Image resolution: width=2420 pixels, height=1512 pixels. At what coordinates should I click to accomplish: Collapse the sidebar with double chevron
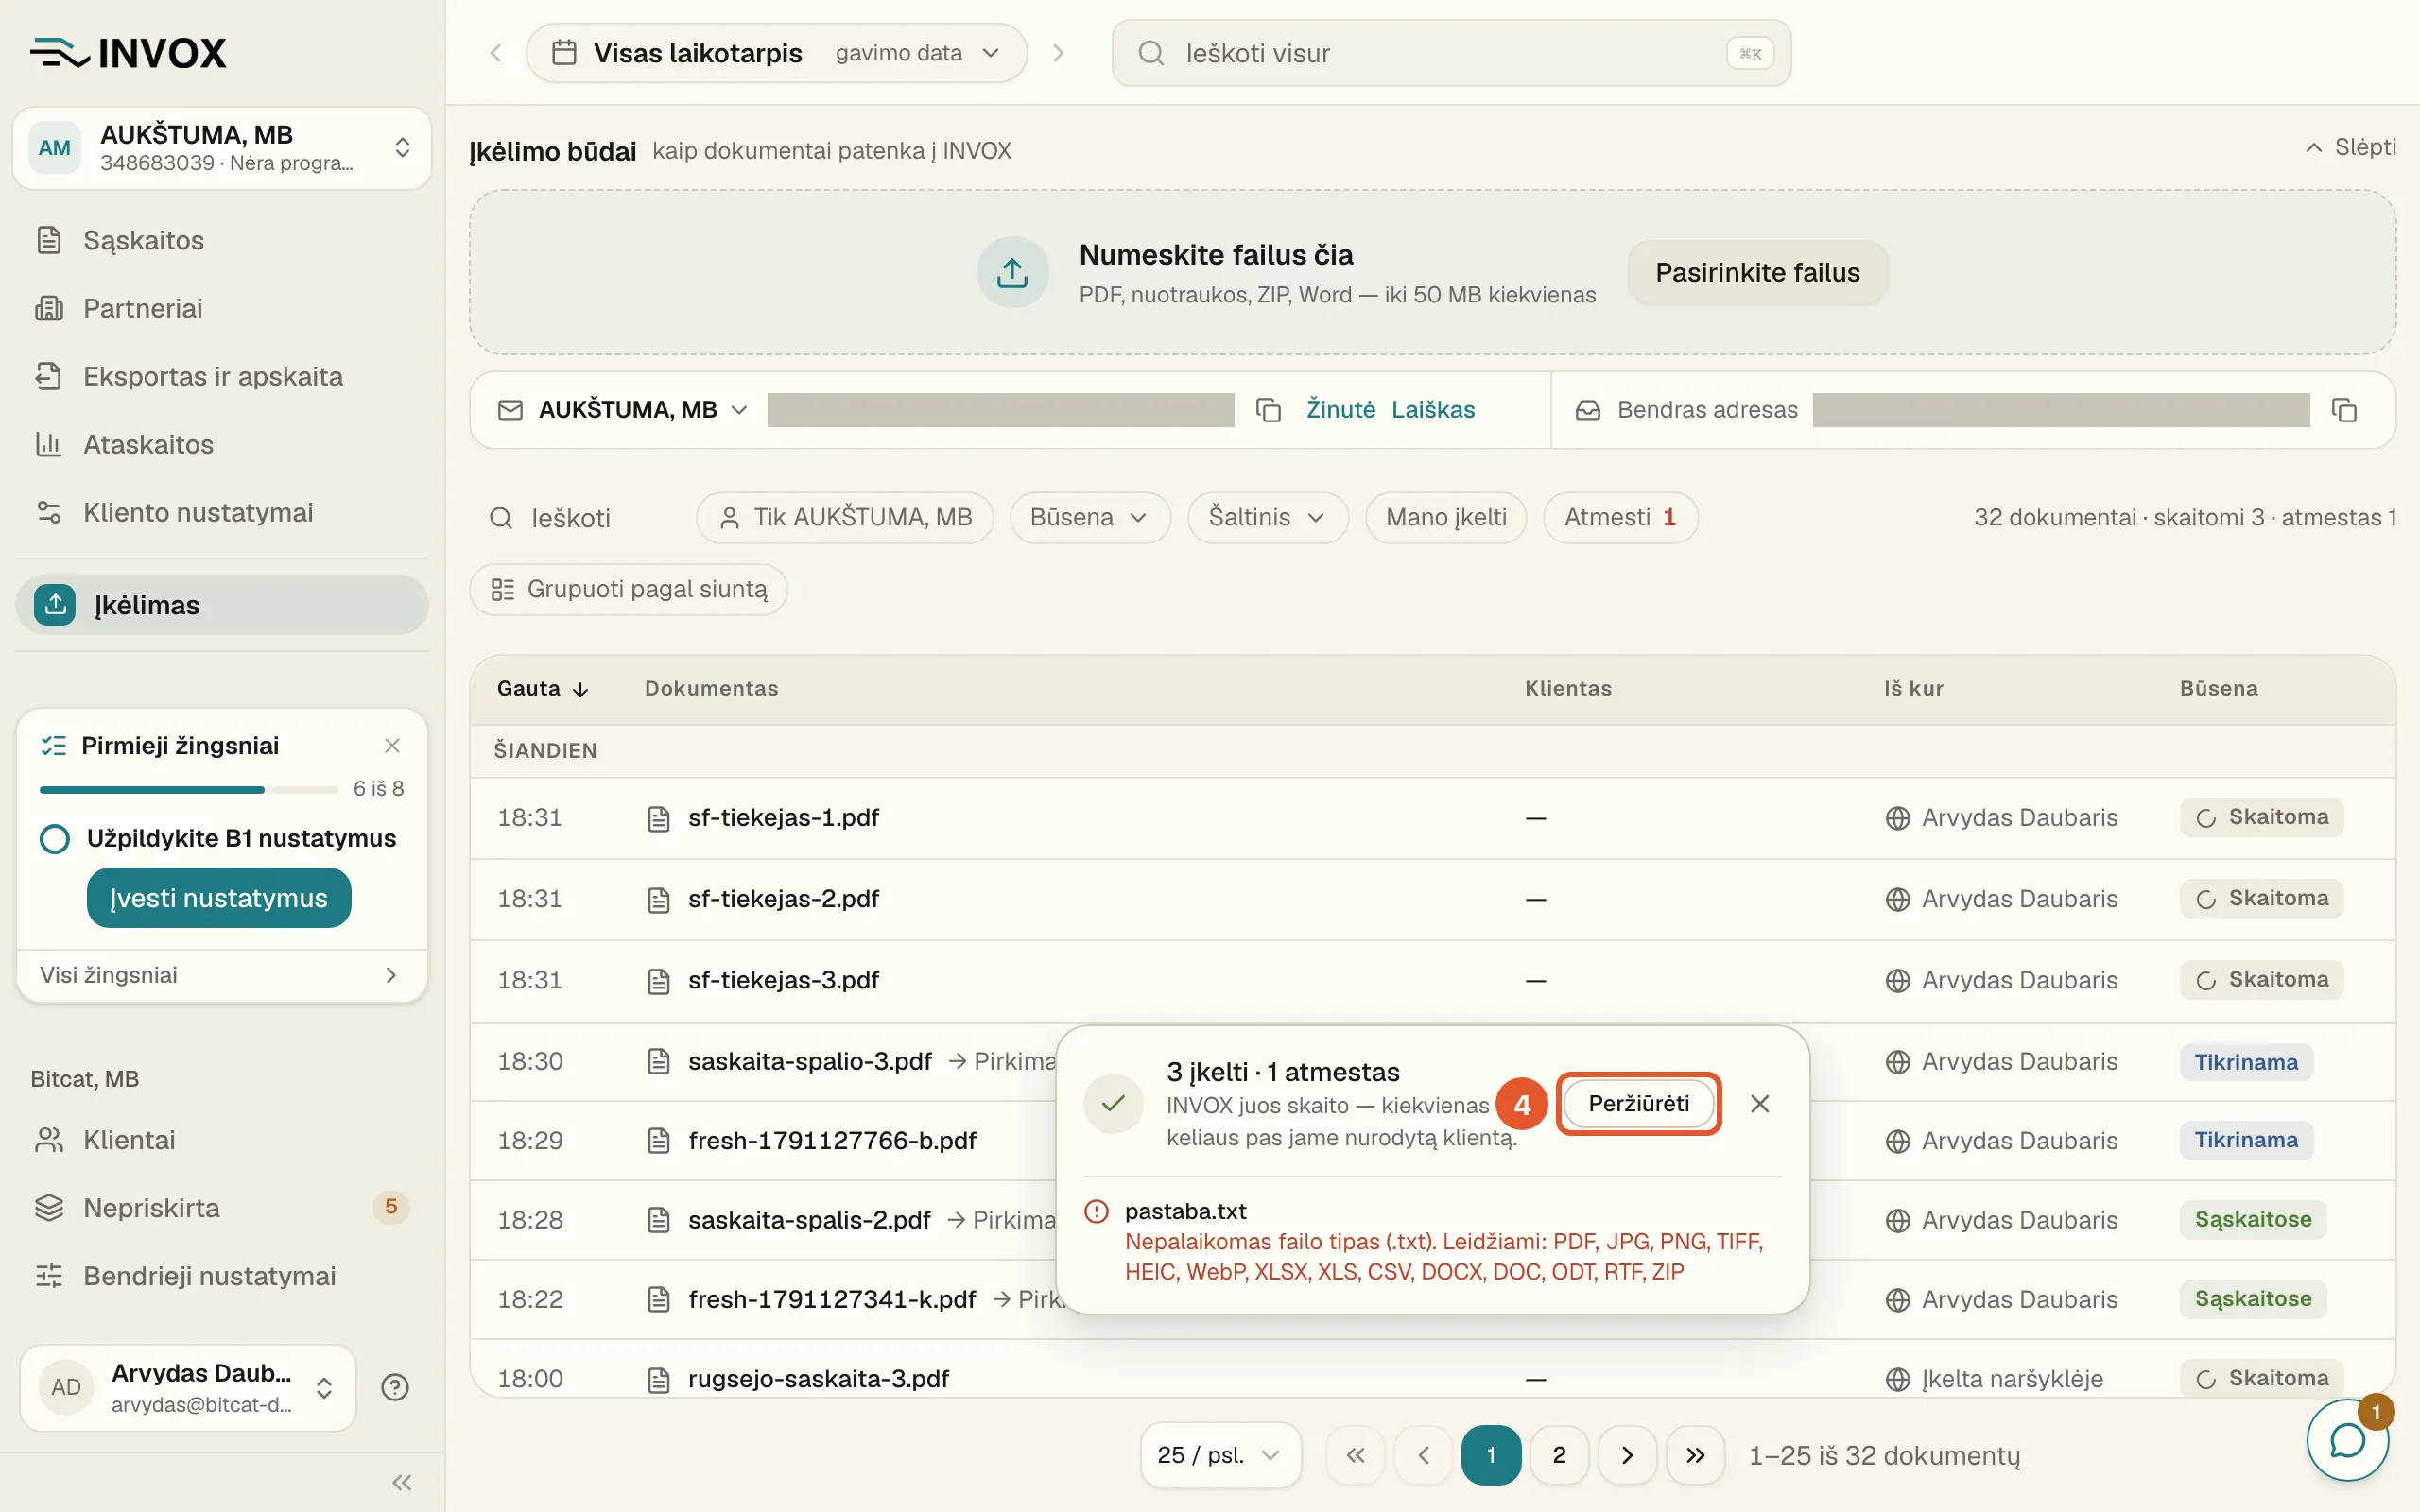(402, 1482)
